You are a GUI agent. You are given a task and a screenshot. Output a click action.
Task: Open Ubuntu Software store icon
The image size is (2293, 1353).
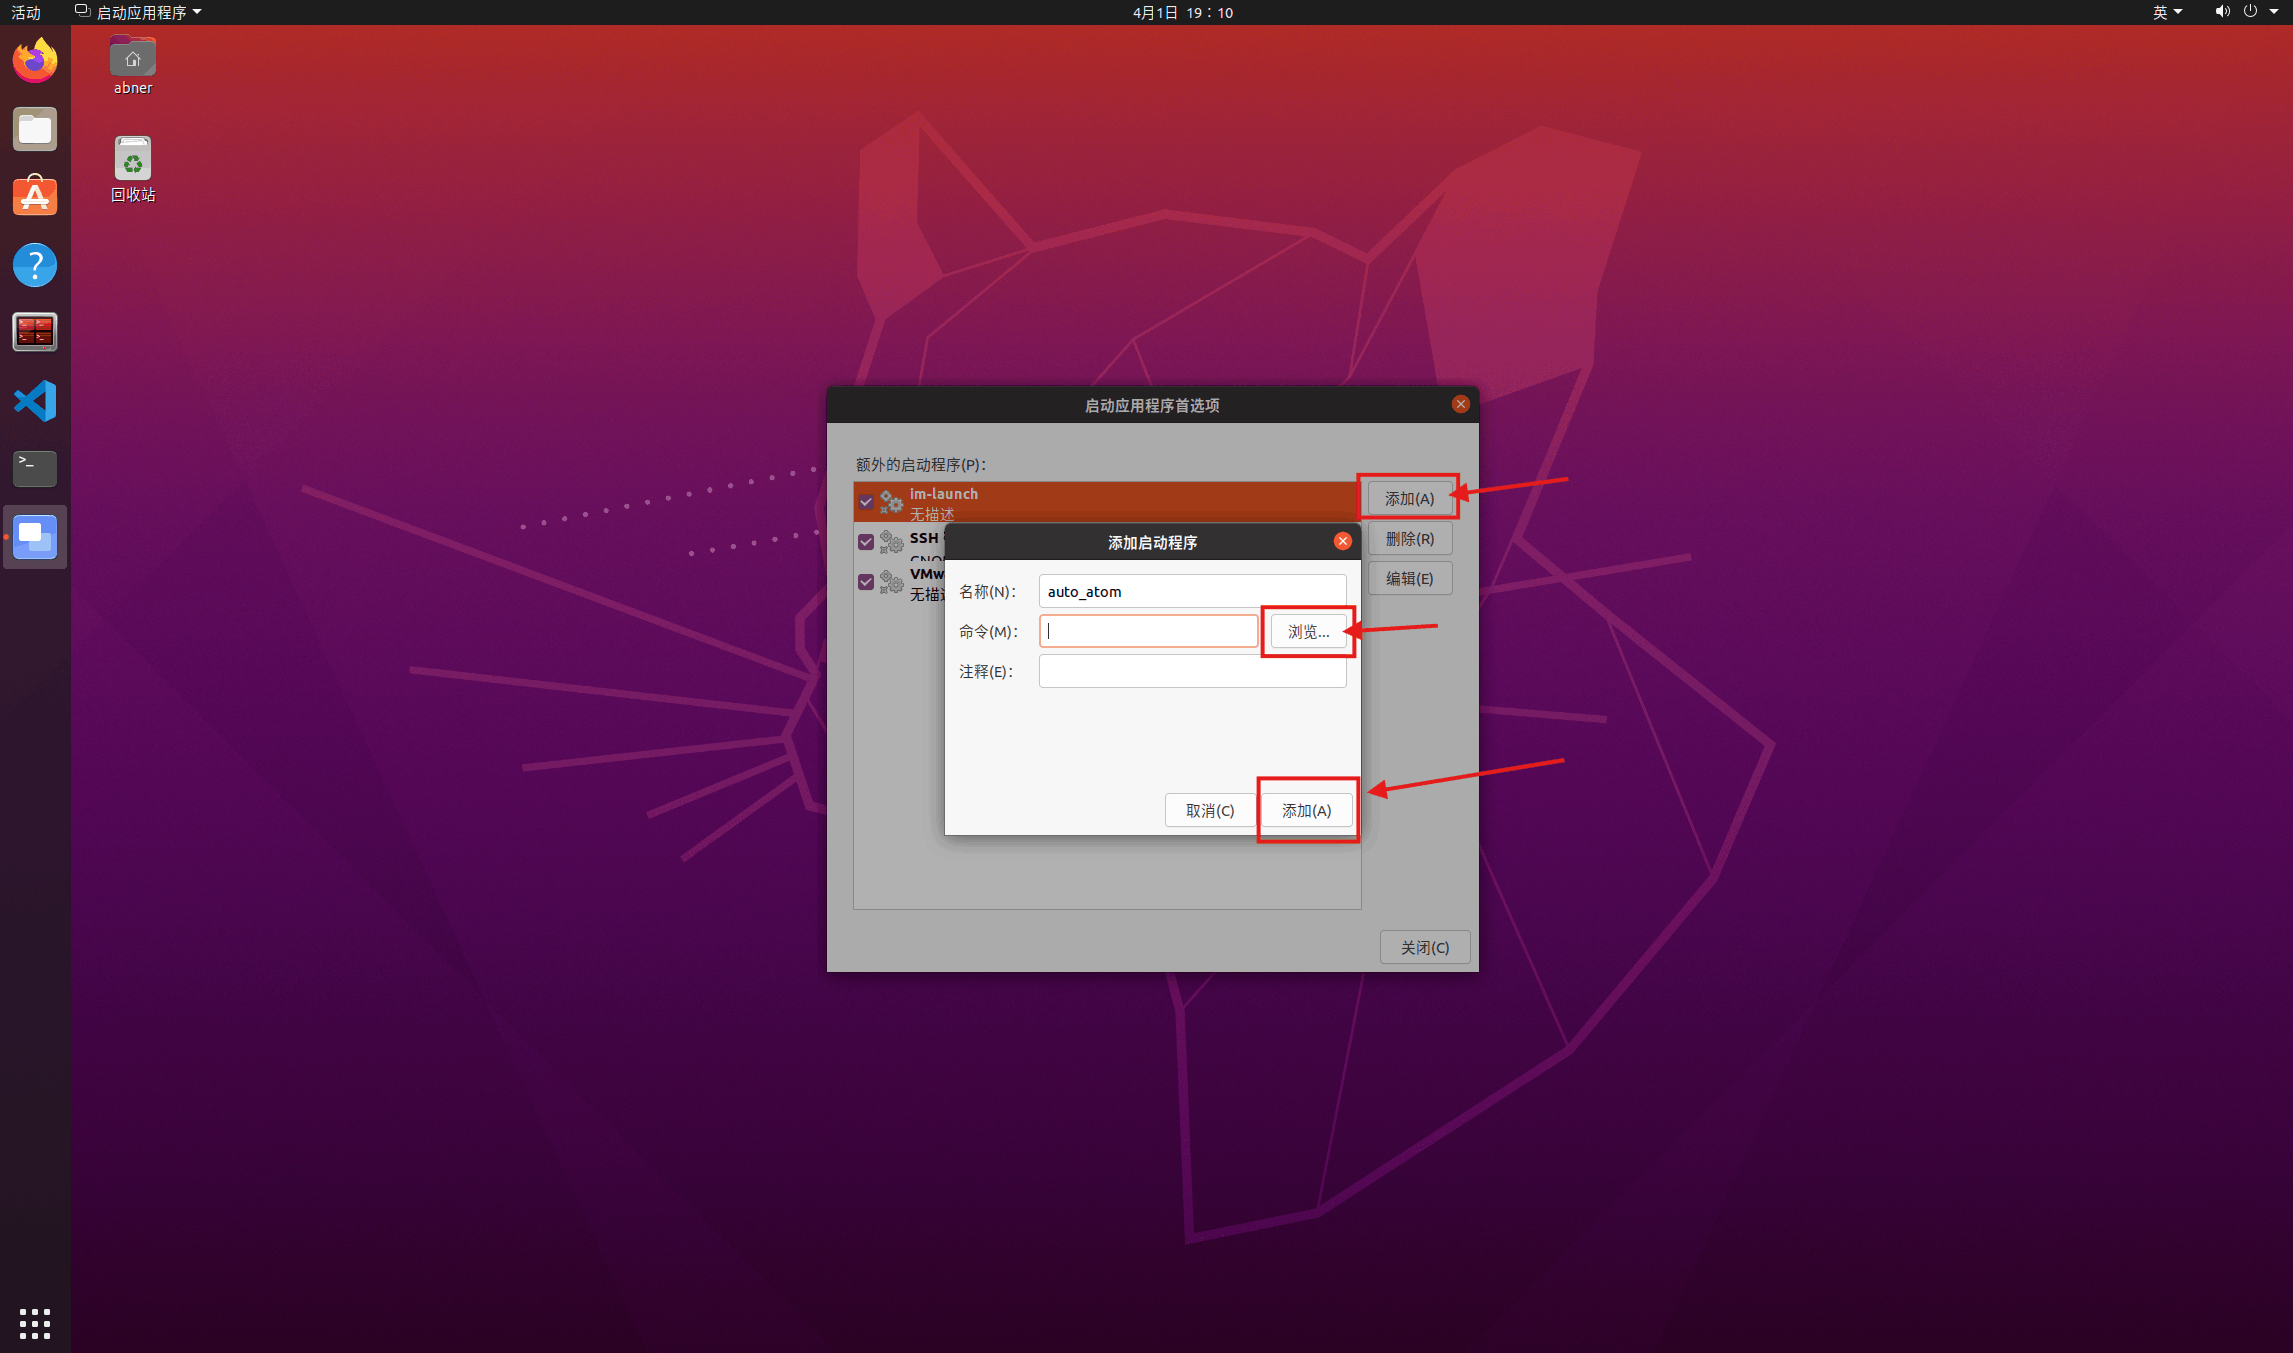(x=35, y=197)
